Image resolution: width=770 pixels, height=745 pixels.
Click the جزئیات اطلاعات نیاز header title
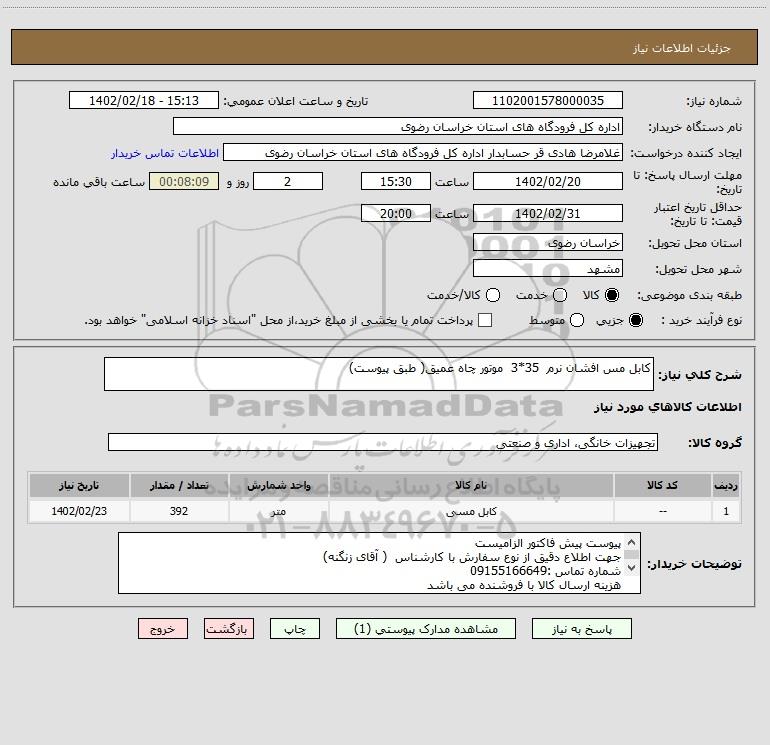pos(682,48)
